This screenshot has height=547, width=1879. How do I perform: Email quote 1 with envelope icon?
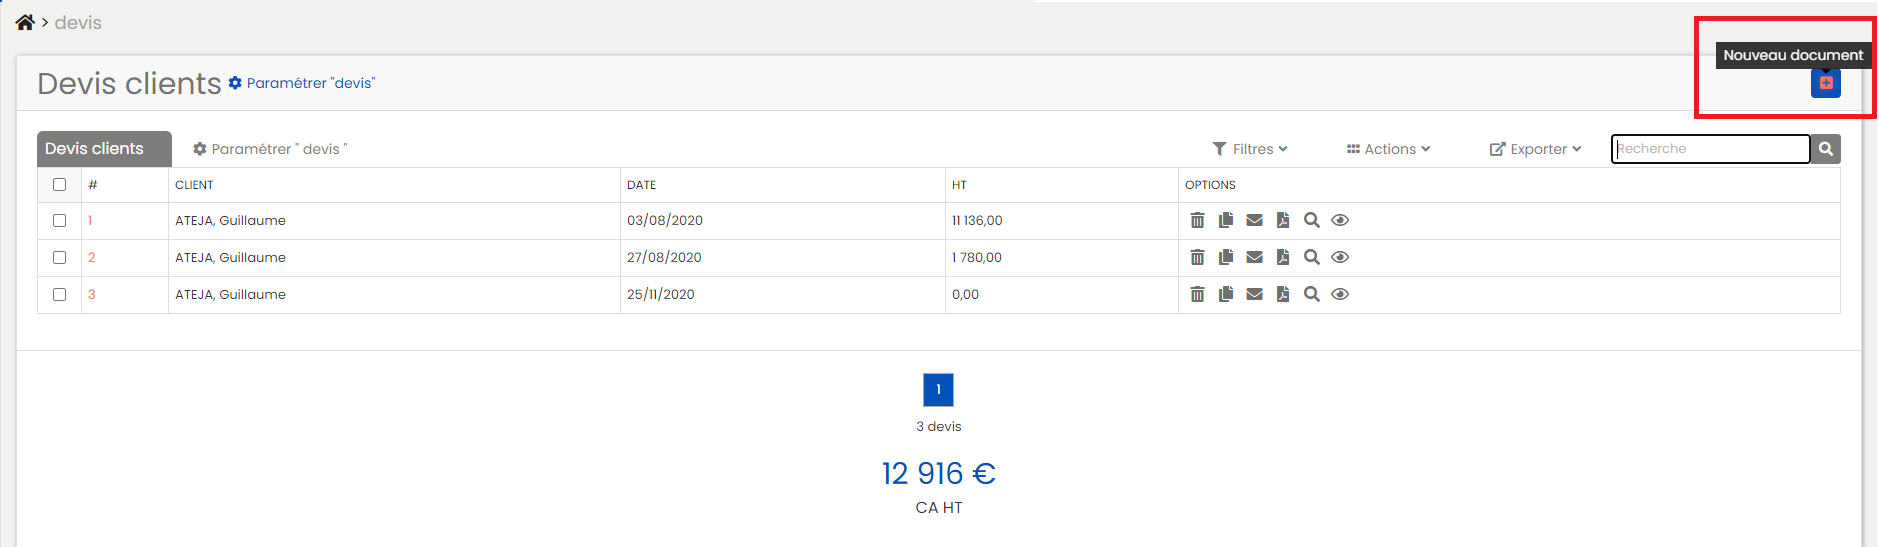[1254, 220]
